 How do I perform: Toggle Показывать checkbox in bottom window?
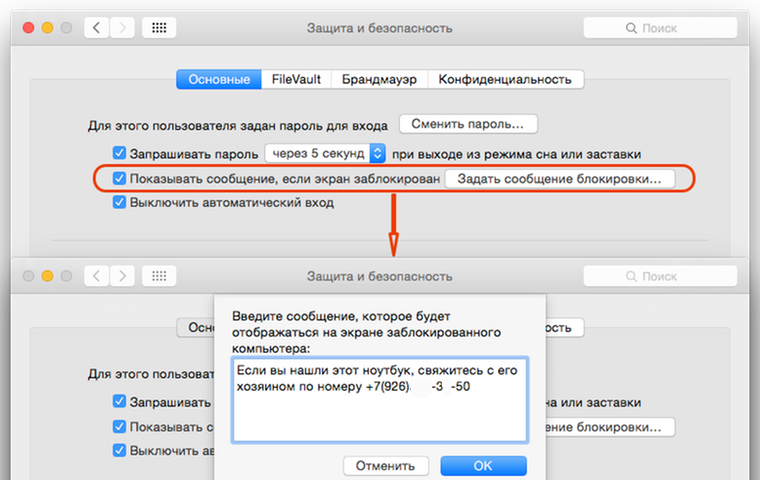(x=119, y=426)
